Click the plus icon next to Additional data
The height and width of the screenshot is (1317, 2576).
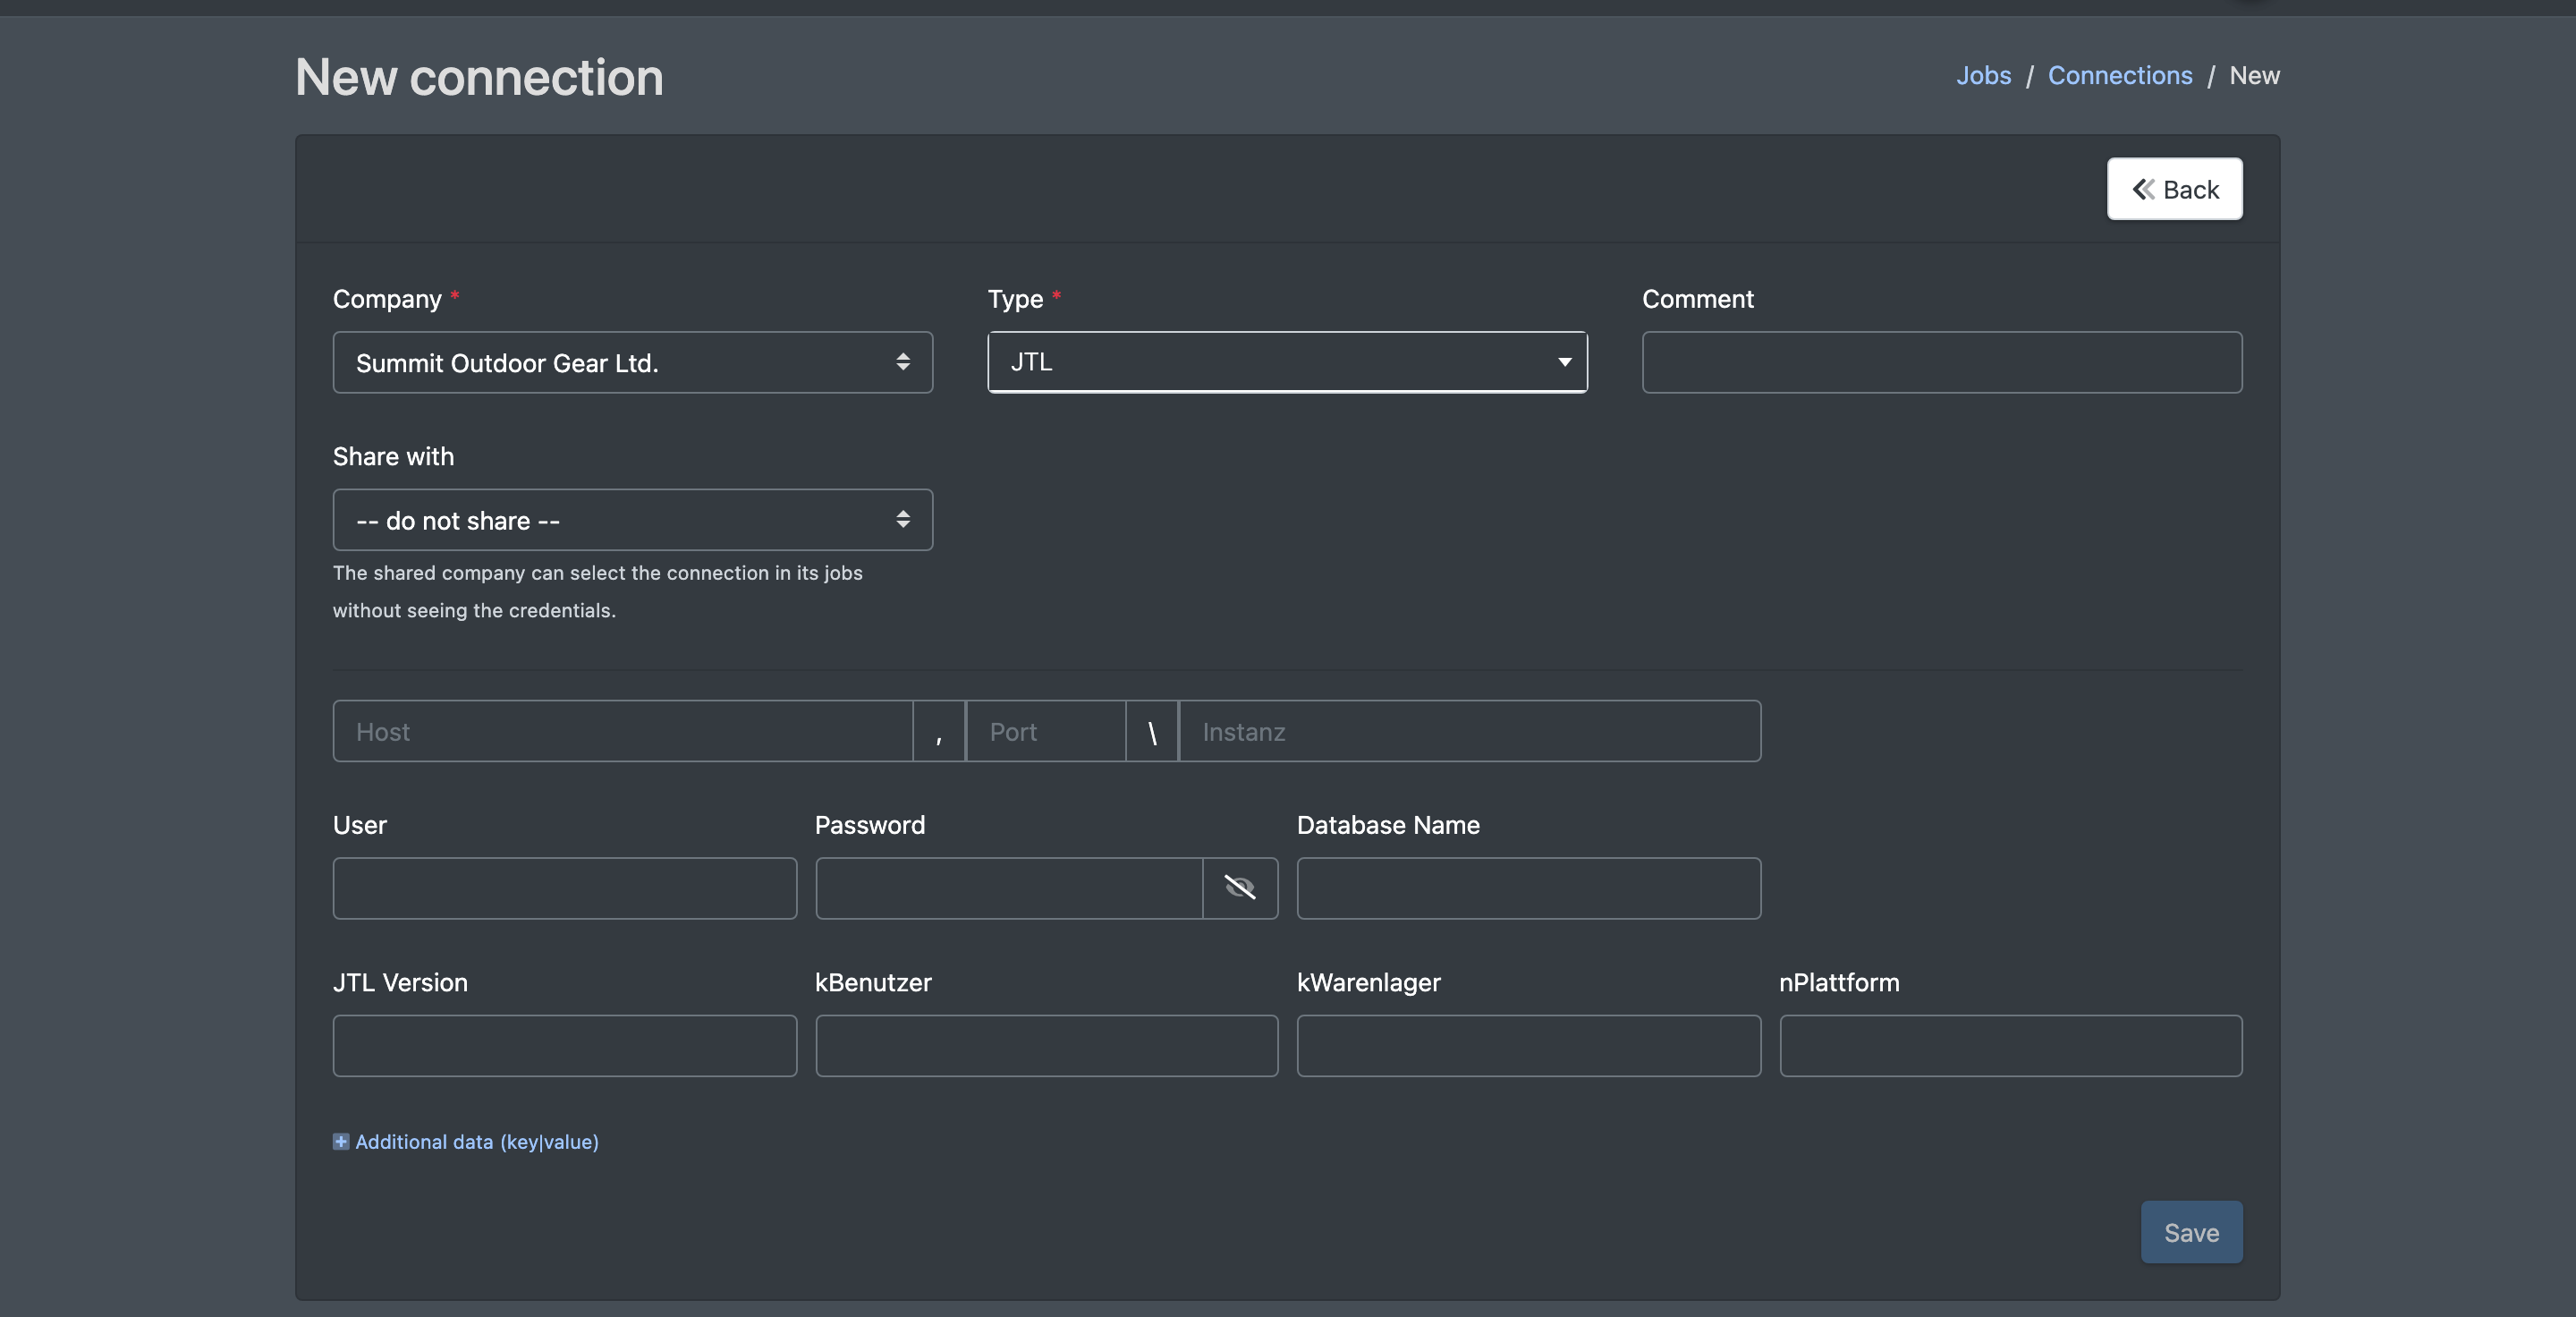341,1142
